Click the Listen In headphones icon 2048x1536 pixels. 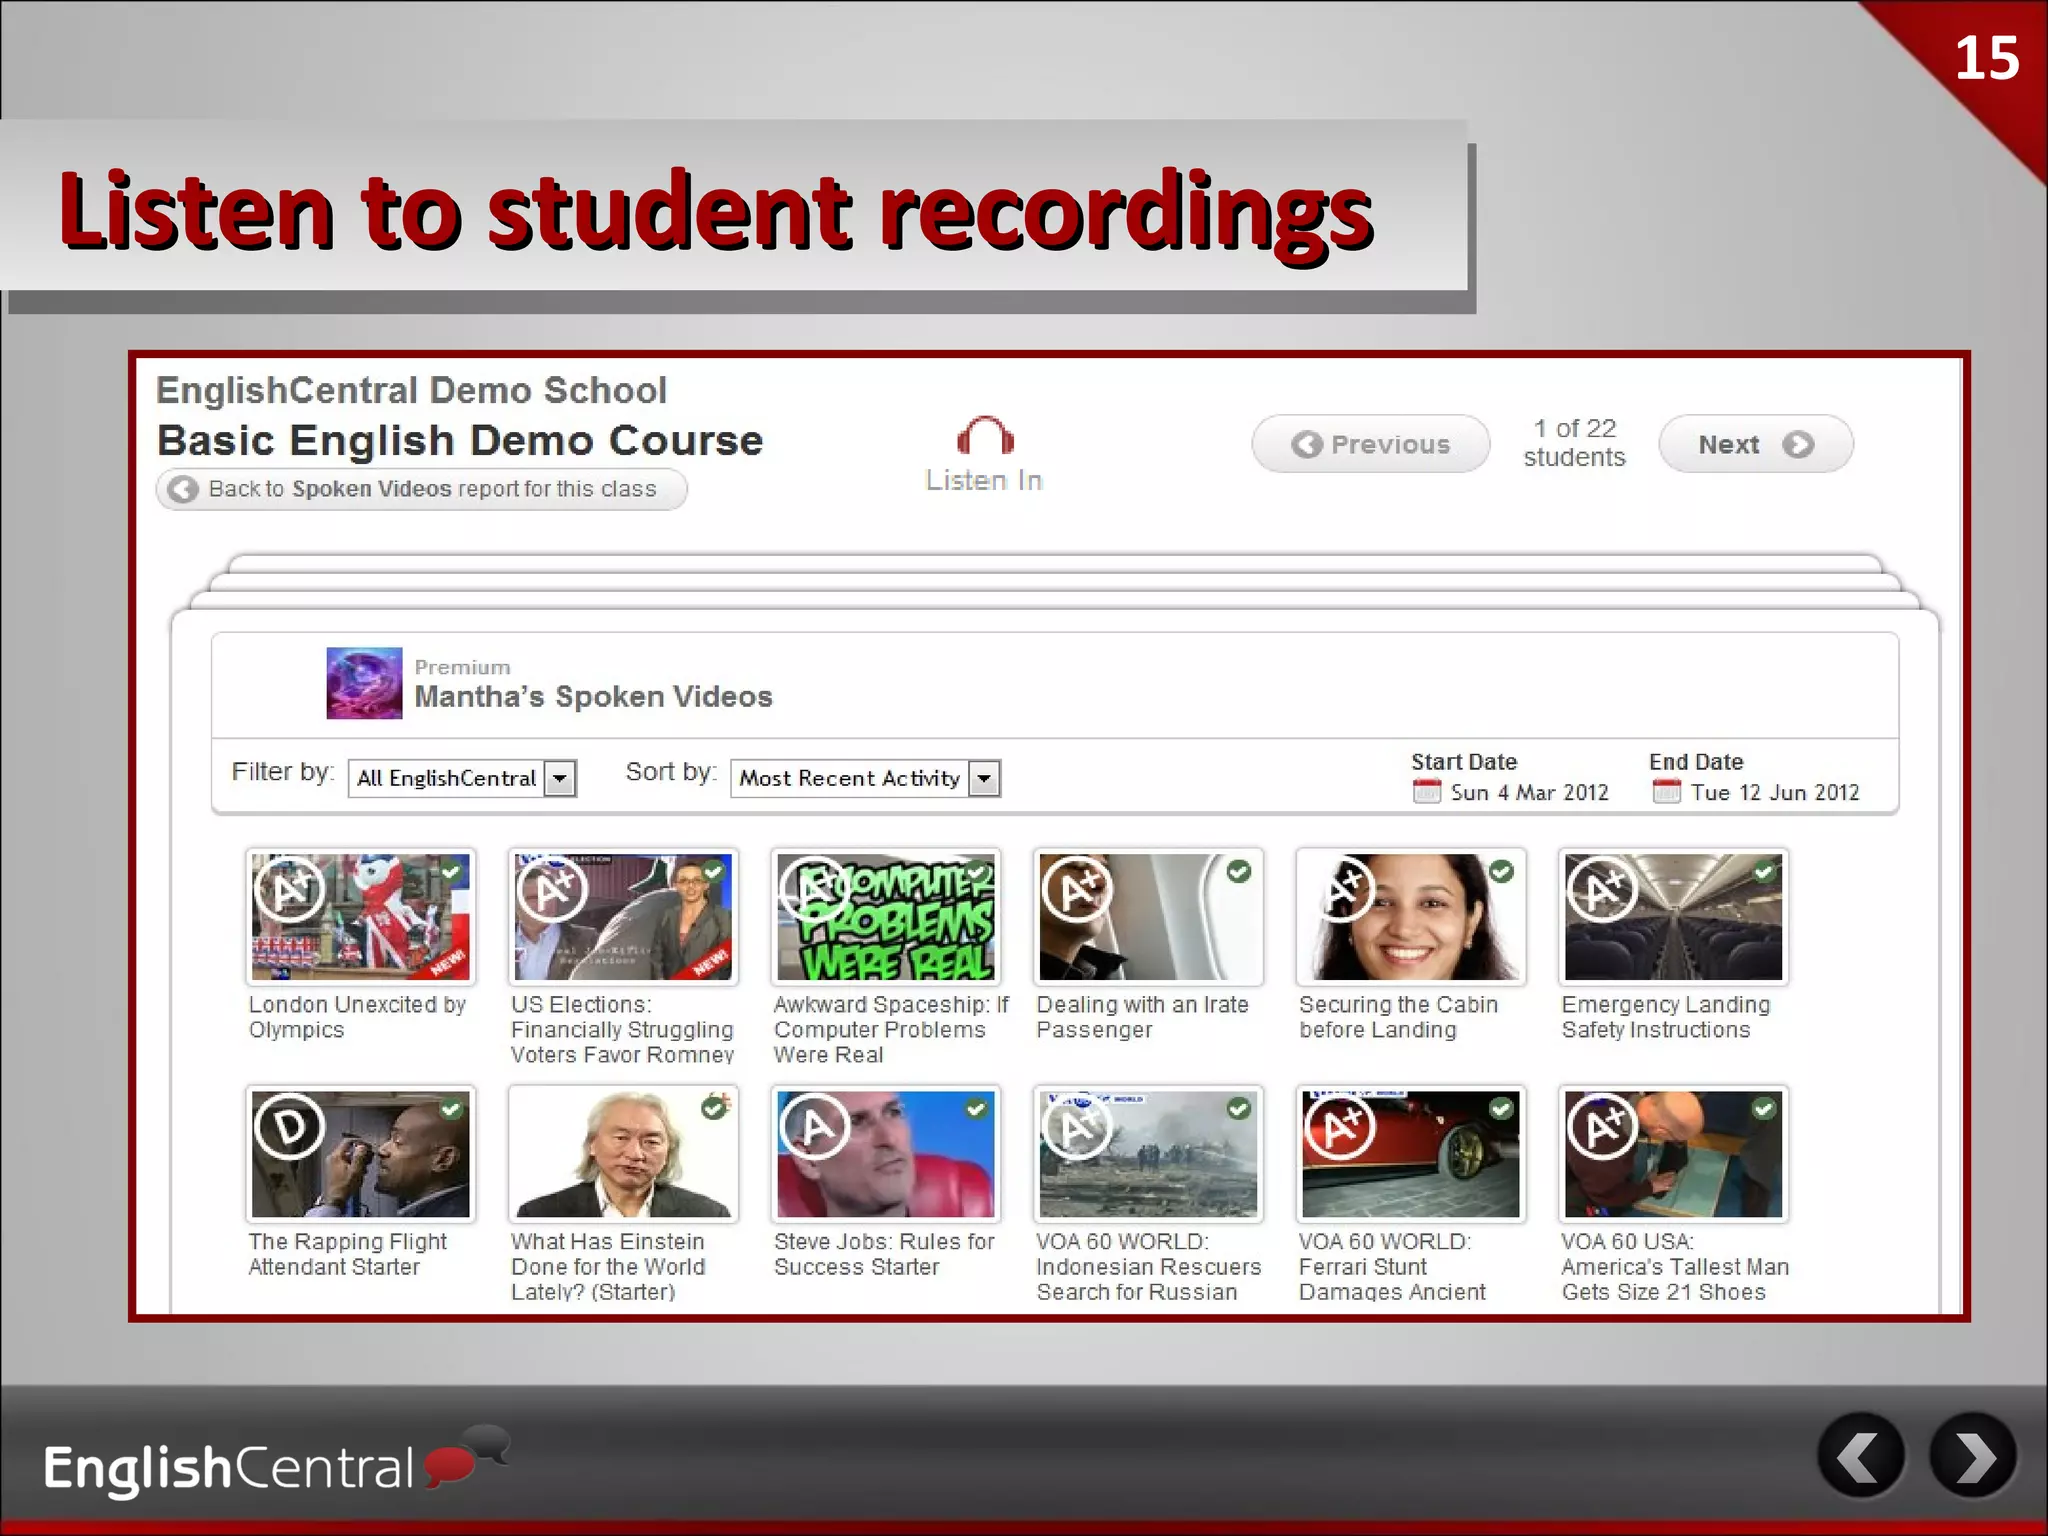click(x=985, y=436)
